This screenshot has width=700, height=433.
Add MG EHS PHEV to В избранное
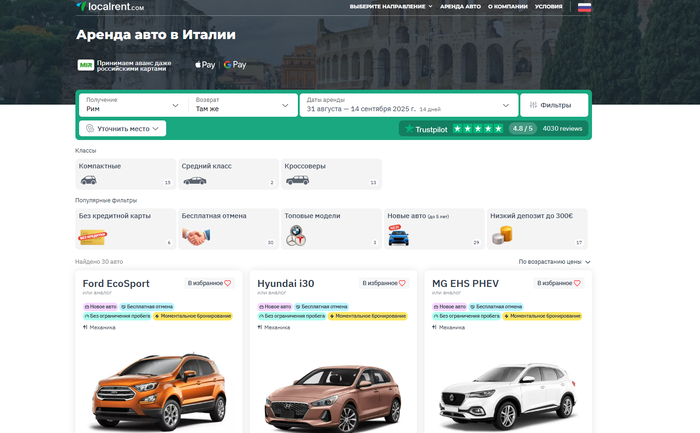tap(558, 283)
